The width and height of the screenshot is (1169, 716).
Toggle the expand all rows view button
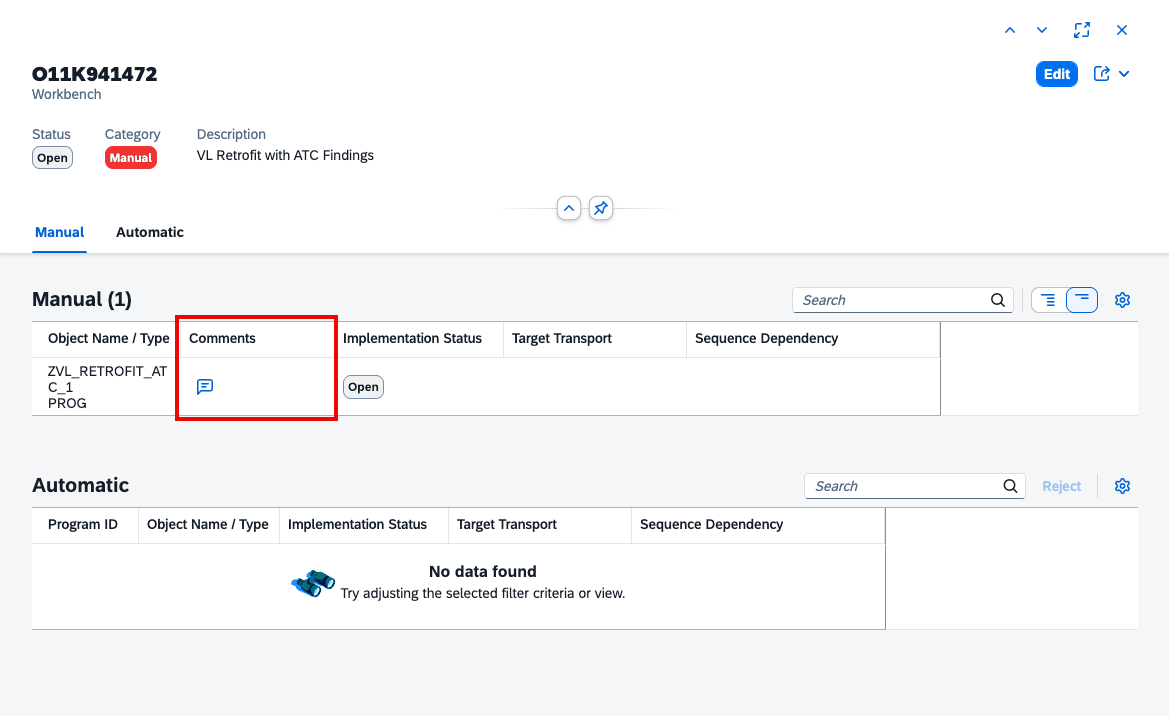click(x=1048, y=300)
